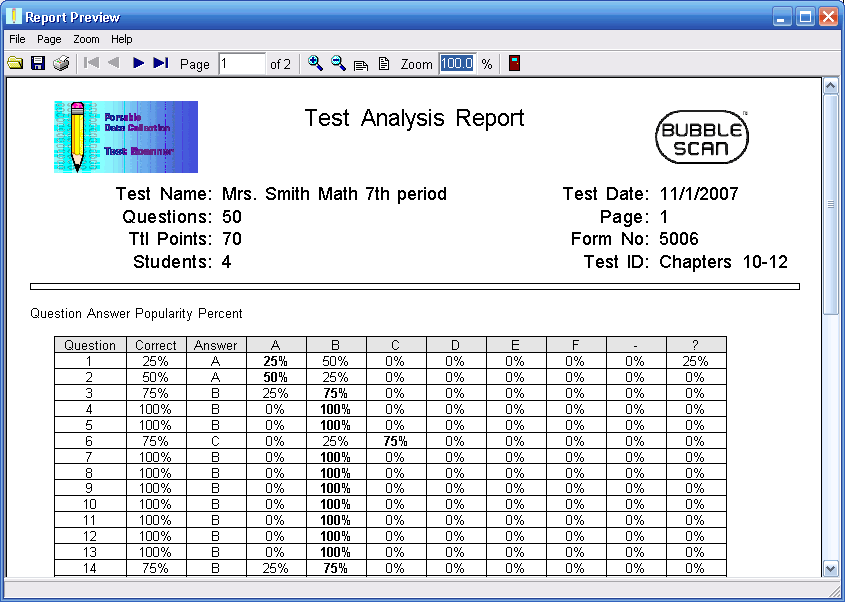Click the Report Preview title bar icon
This screenshot has height=602, width=845.
(x=13, y=16)
